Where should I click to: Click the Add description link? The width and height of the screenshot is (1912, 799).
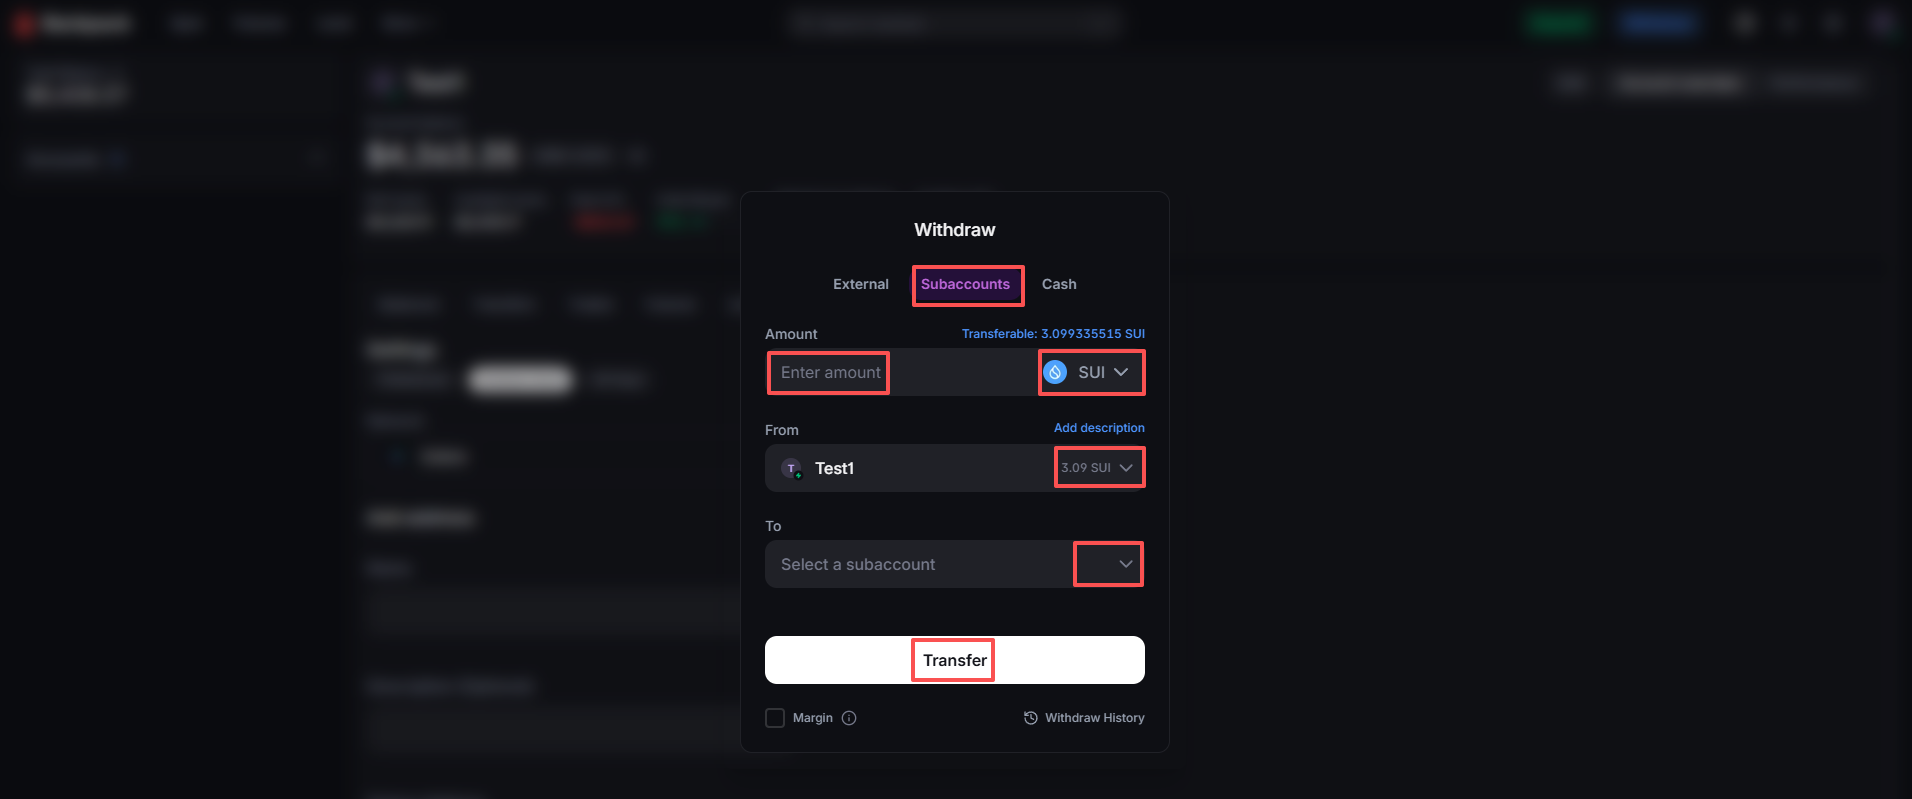tap(1098, 428)
